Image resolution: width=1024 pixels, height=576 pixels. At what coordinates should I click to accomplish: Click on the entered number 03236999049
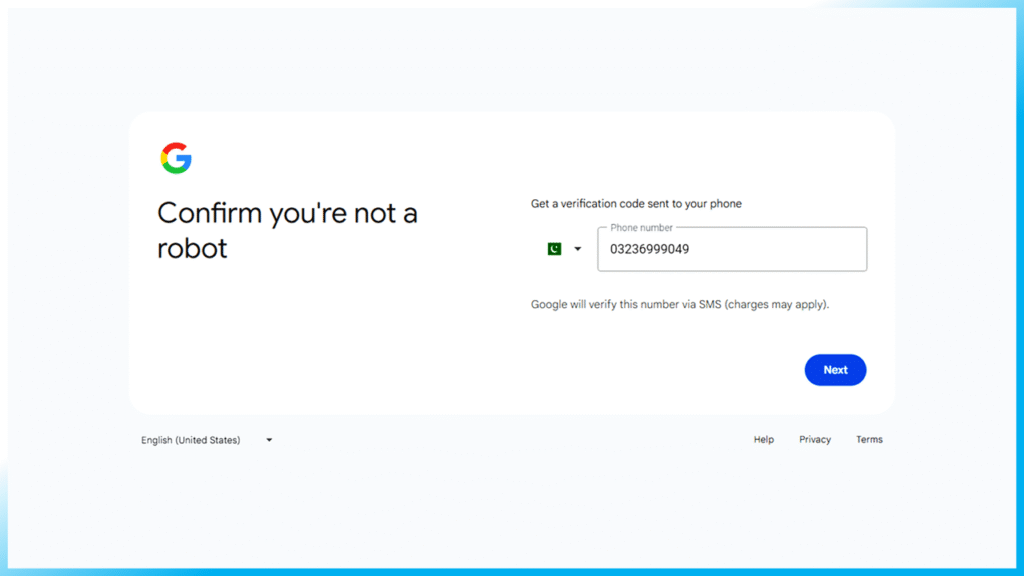[649, 250]
